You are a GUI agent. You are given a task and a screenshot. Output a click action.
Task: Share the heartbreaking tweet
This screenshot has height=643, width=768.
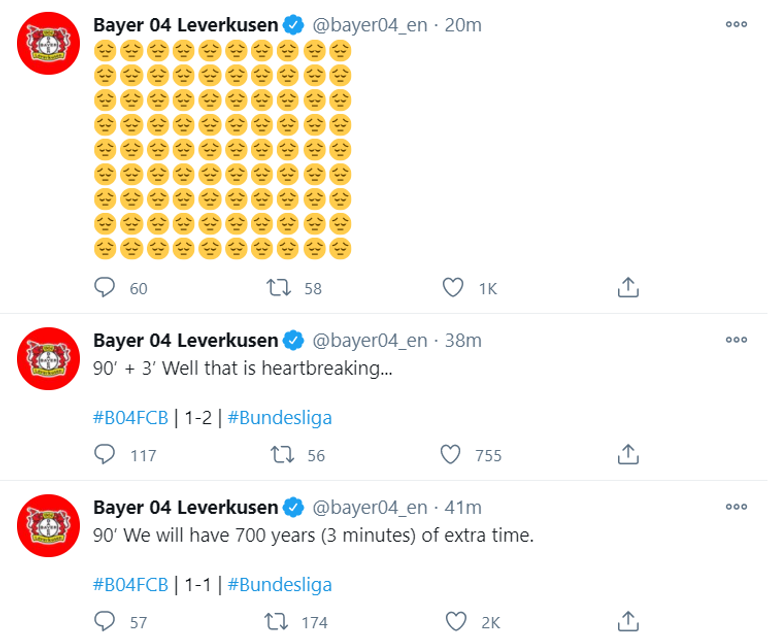628,455
